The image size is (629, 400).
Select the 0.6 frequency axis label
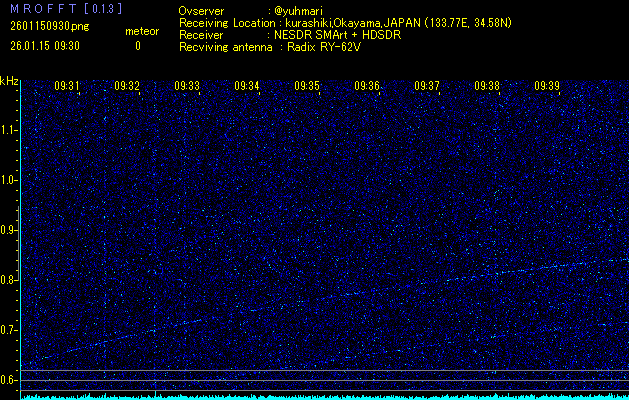click(10, 379)
